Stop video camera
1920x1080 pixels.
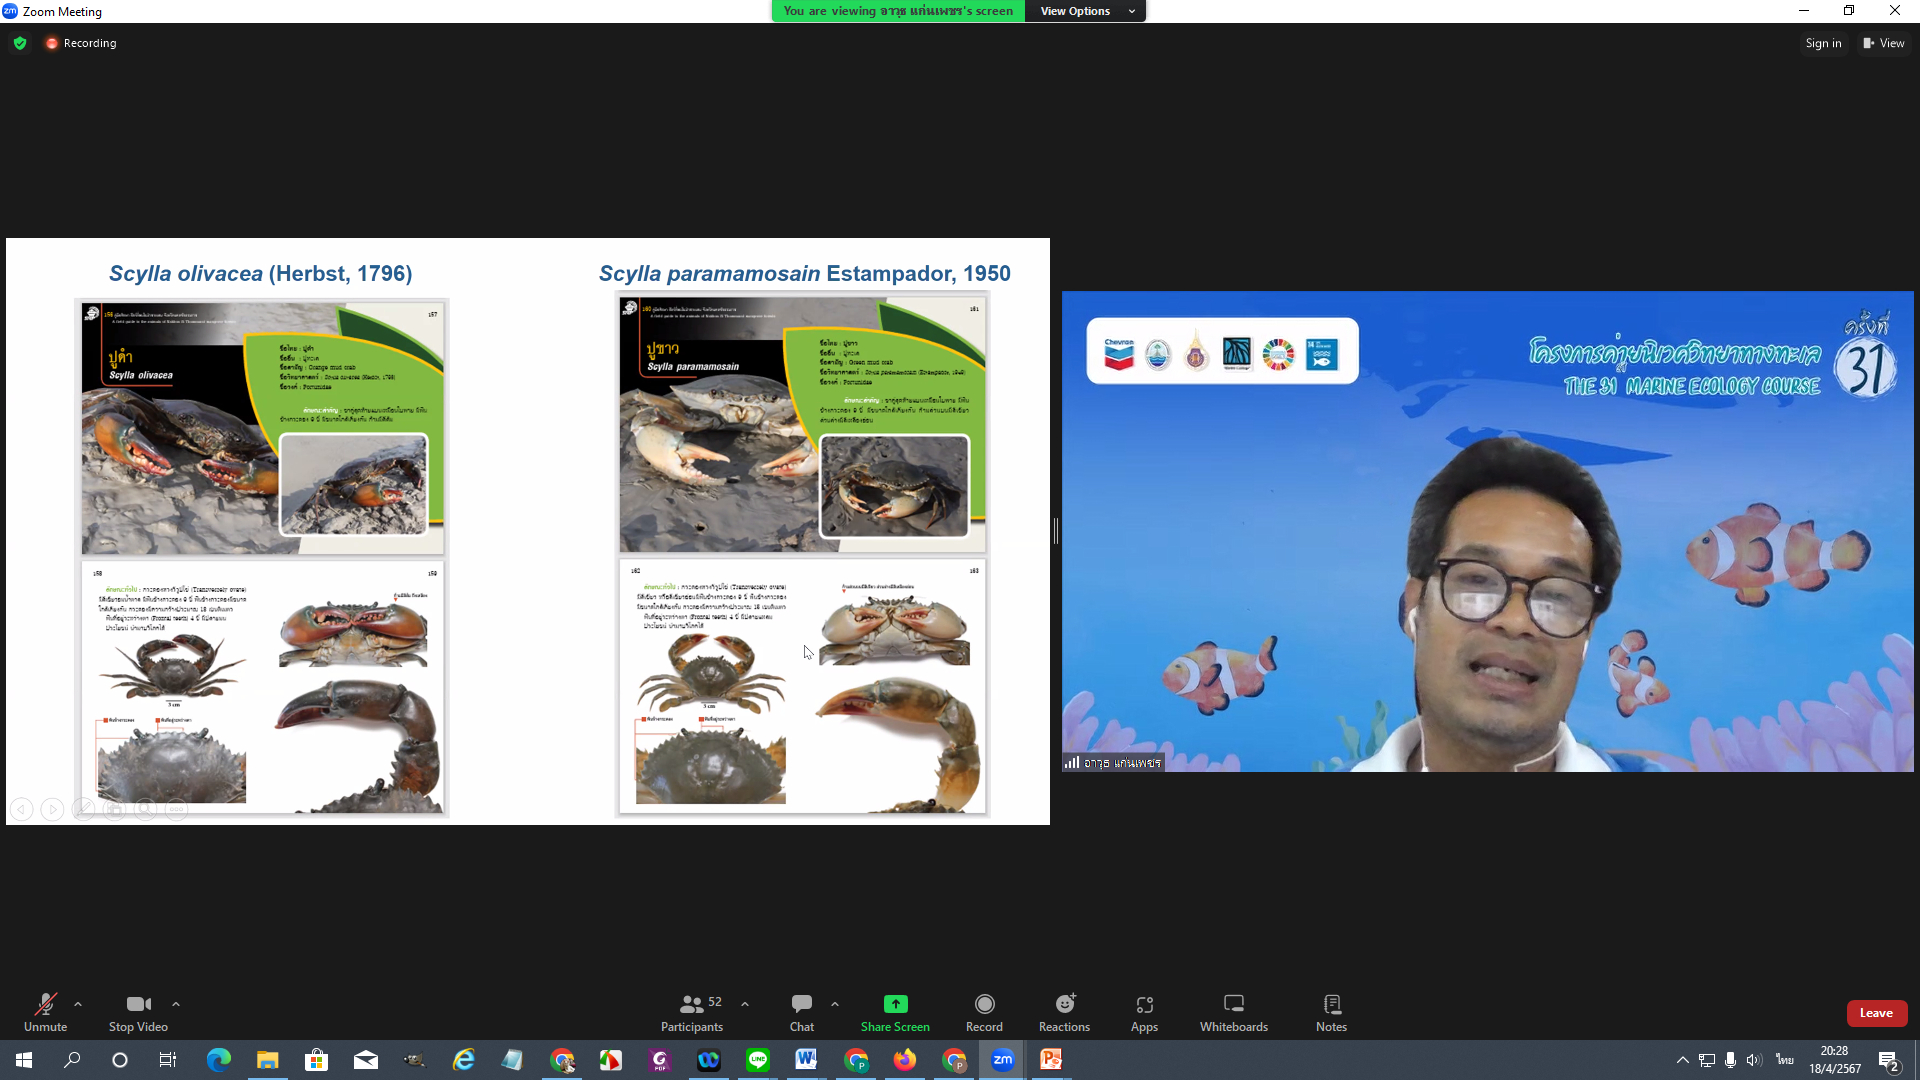[x=138, y=1012]
